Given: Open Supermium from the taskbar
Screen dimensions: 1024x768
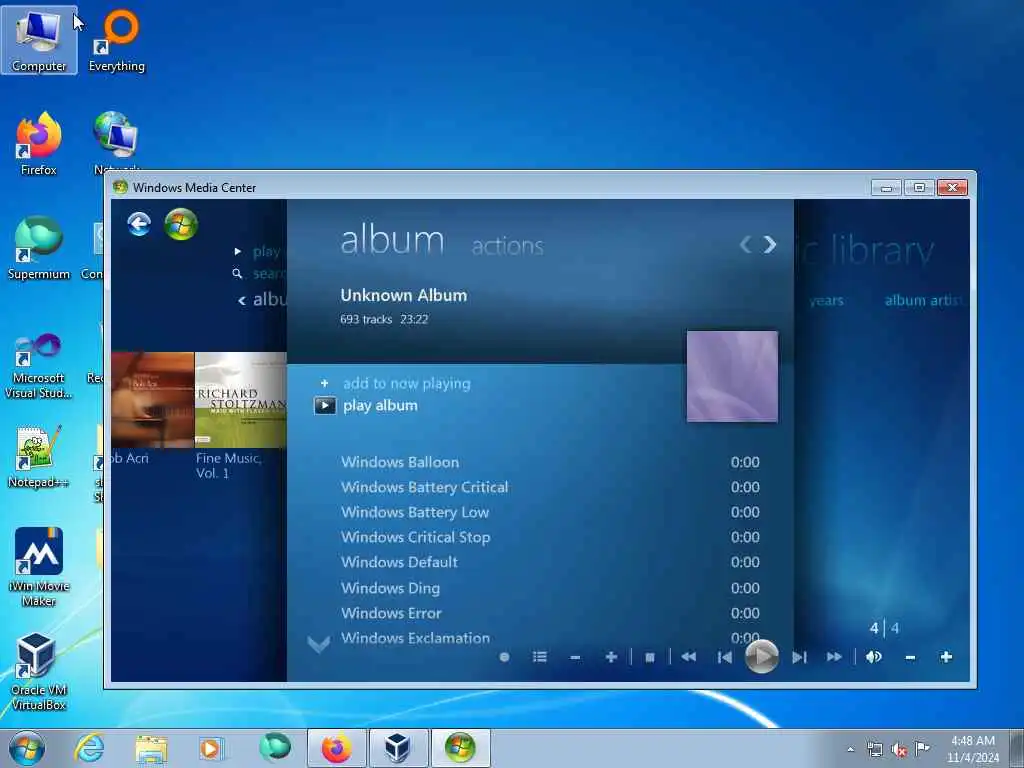Looking at the screenshot, I should tap(275, 748).
